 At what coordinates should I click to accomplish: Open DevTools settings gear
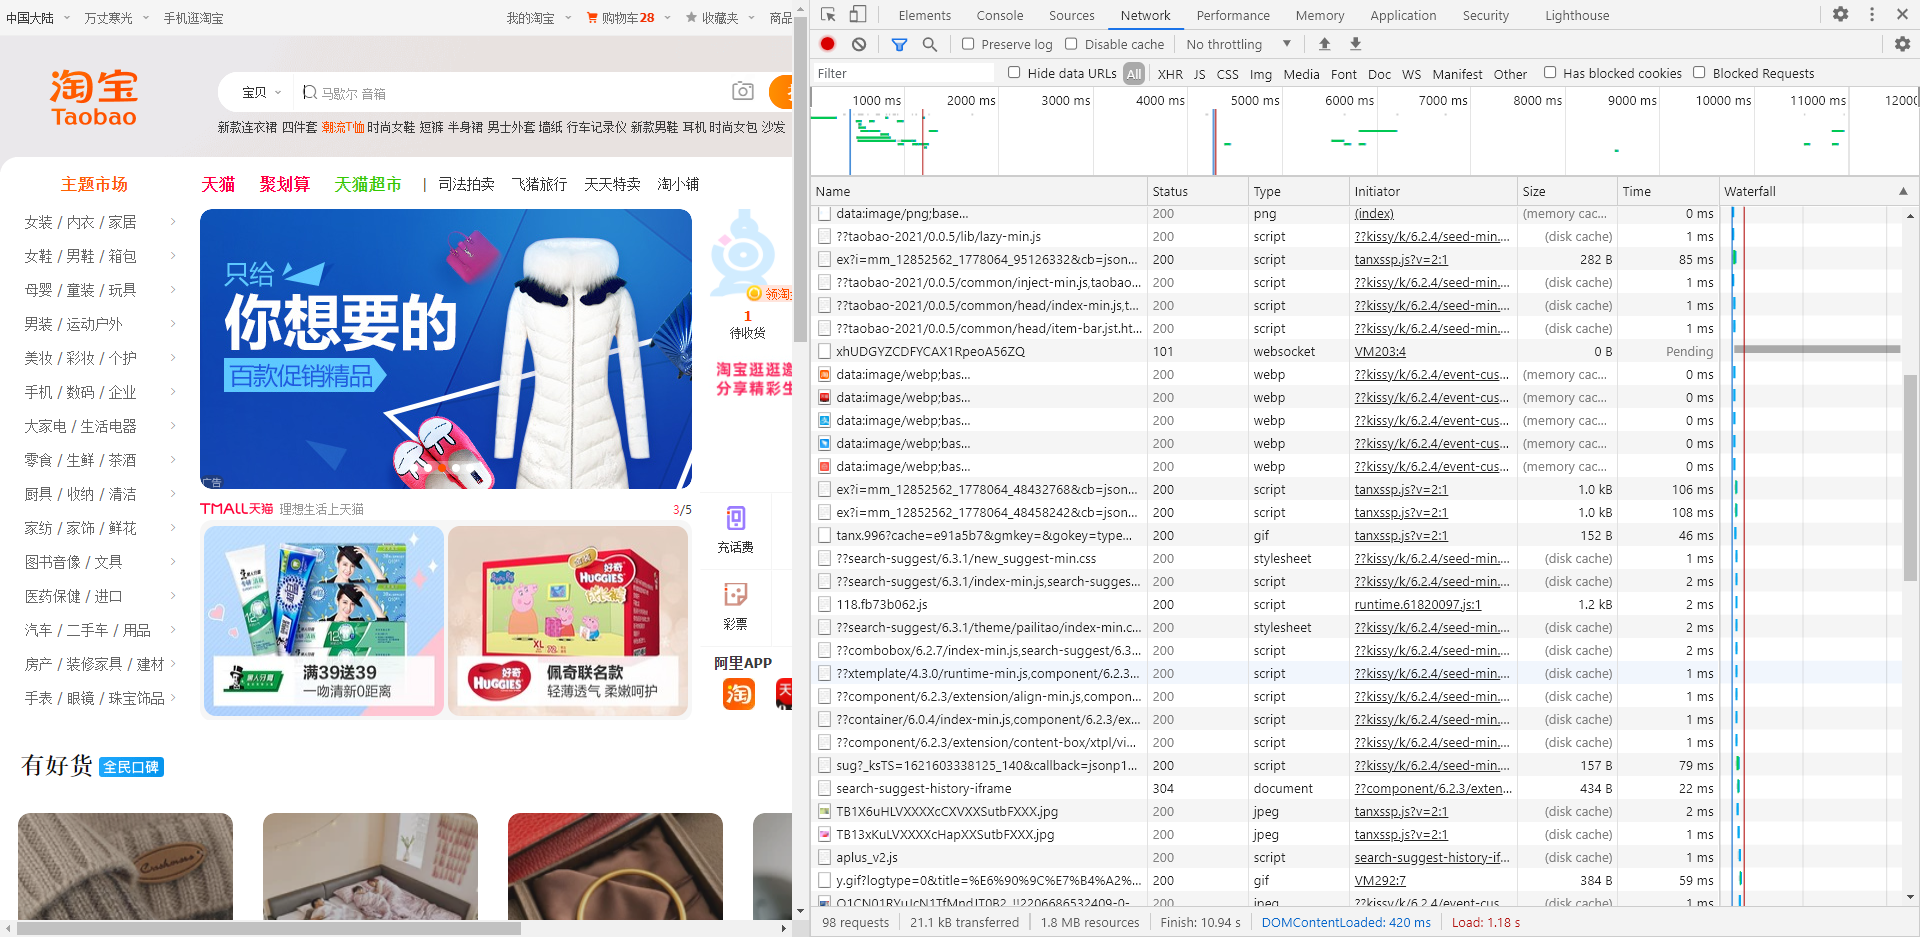coord(1840,15)
